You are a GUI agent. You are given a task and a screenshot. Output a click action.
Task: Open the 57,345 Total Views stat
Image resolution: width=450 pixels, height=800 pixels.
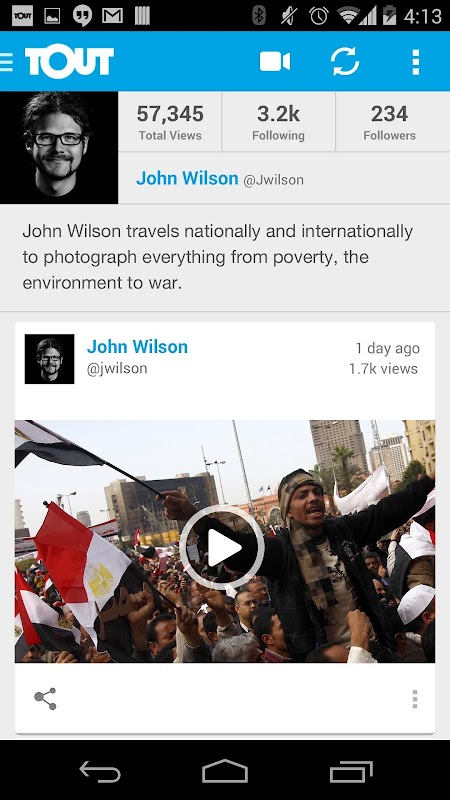pos(170,122)
